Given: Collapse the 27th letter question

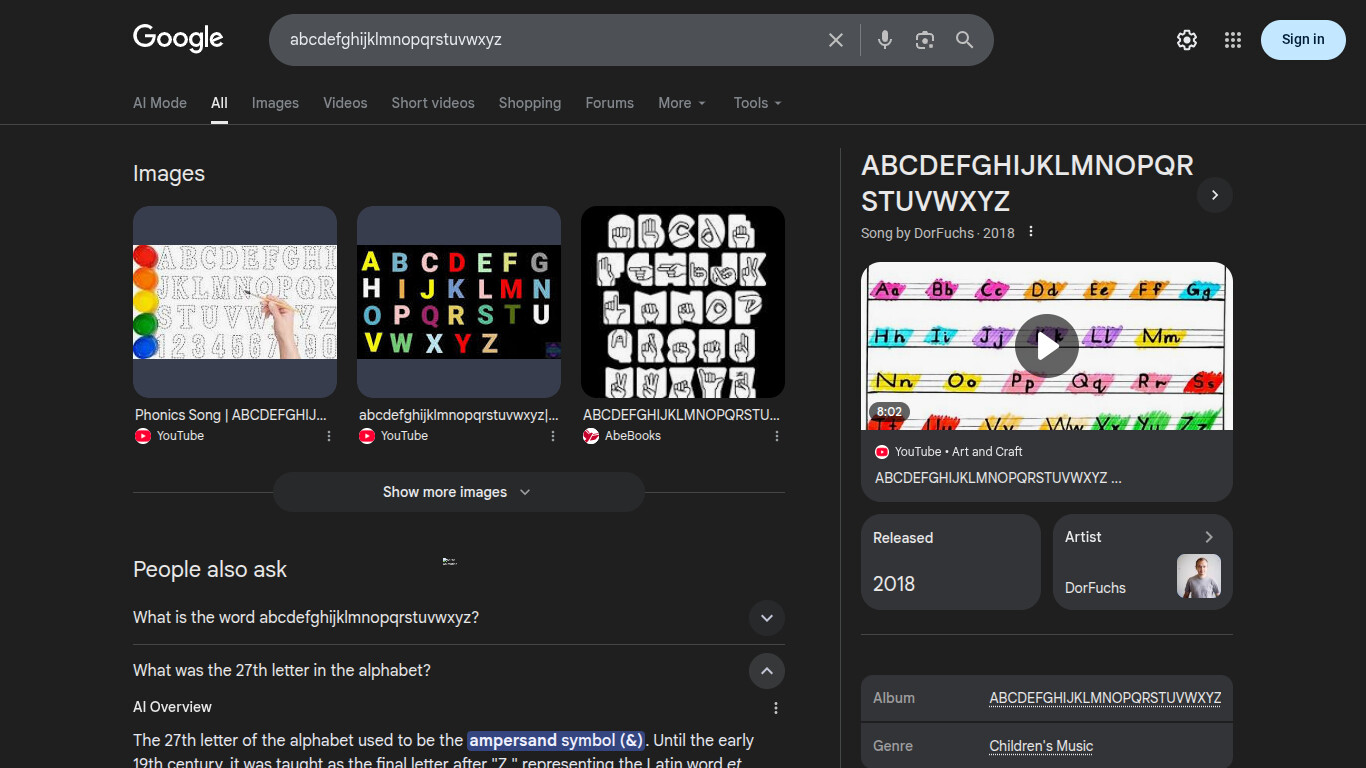Looking at the screenshot, I should (x=766, y=671).
